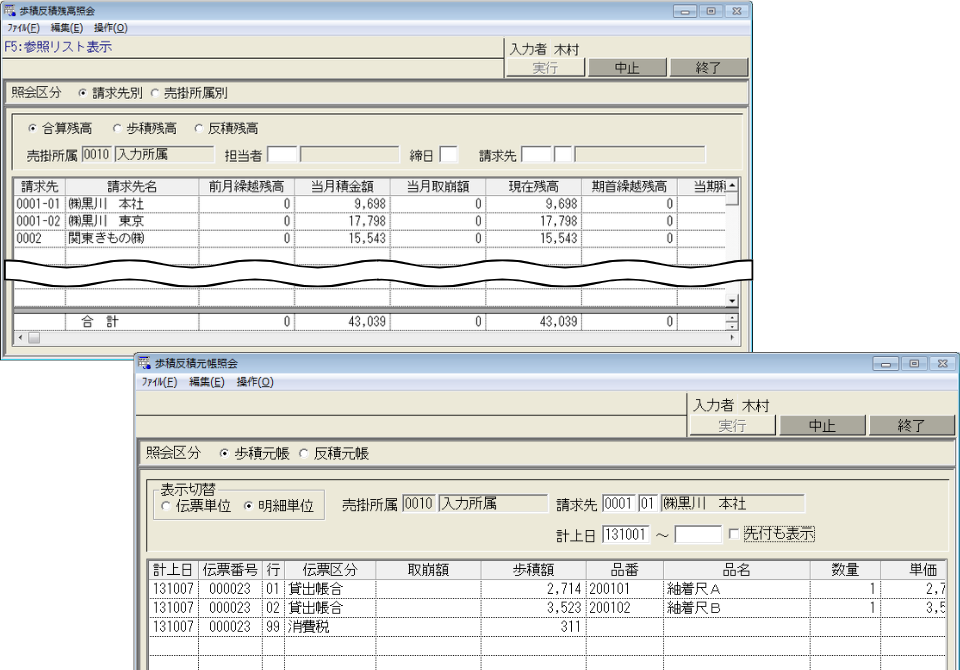Select the 売掛所属別 radio option
Viewport: 960px width, 670px height.
(155, 93)
